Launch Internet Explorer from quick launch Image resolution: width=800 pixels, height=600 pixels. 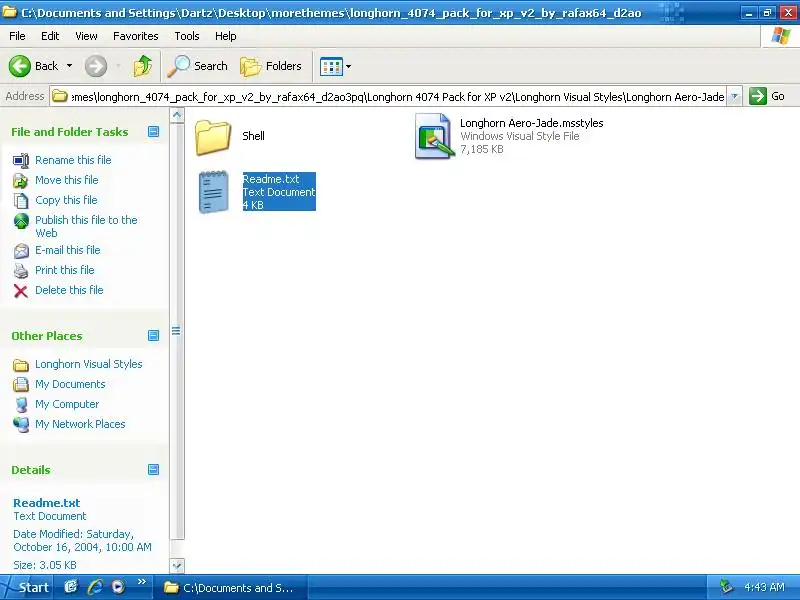95,587
